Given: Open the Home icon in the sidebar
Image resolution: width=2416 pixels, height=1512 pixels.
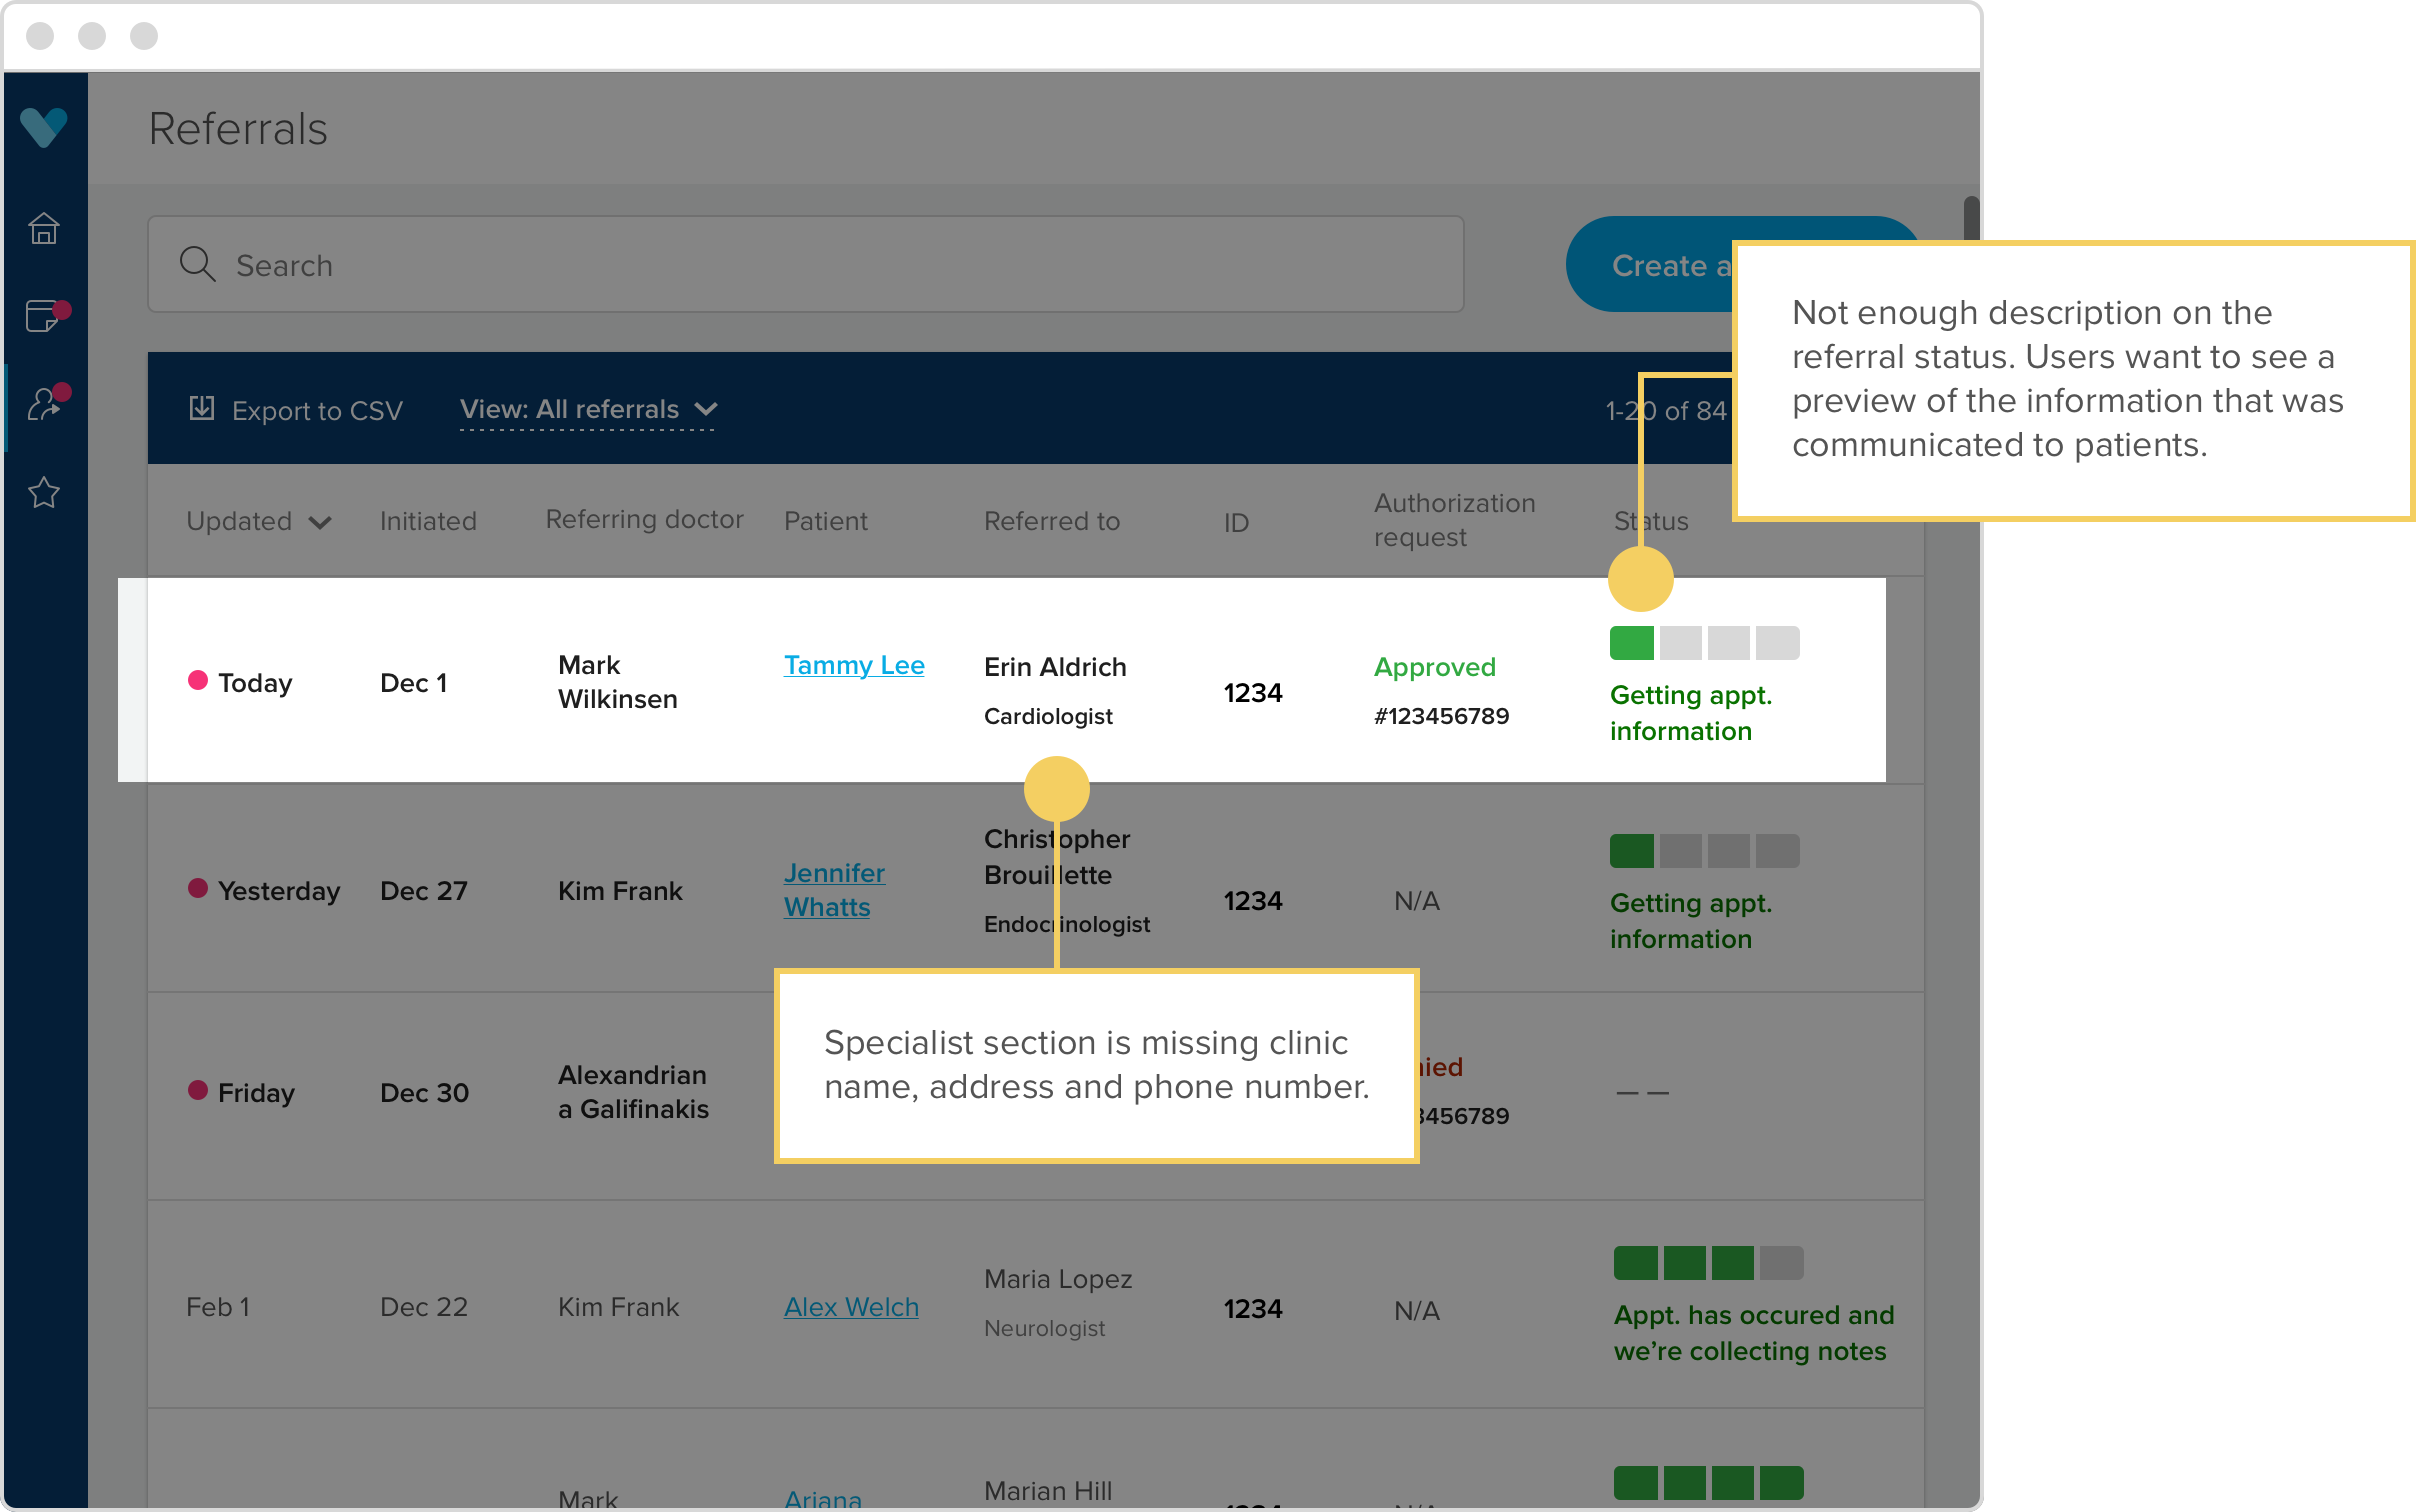Looking at the screenshot, I should pos(44,228).
